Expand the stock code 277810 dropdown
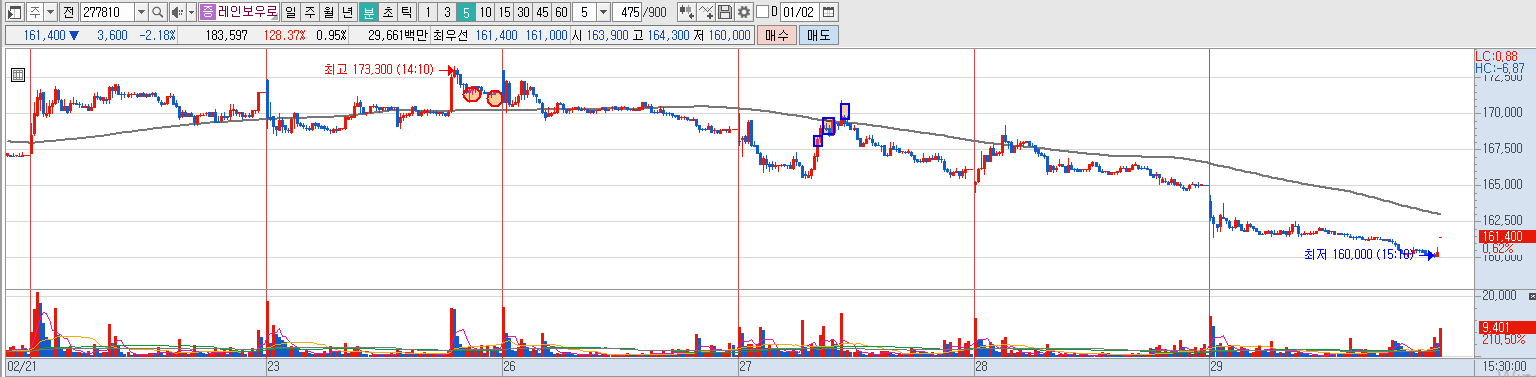The width and height of the screenshot is (1536, 377). (x=141, y=12)
